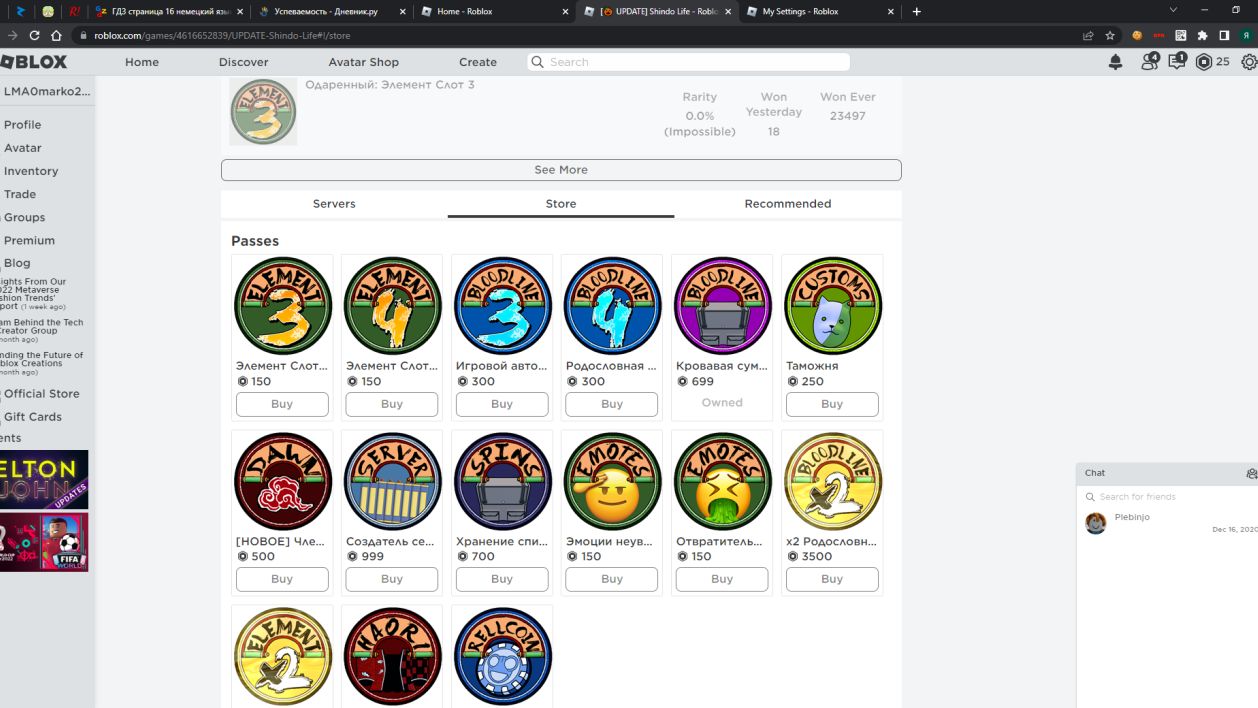Open the Roblox notifications bell

[1115, 62]
